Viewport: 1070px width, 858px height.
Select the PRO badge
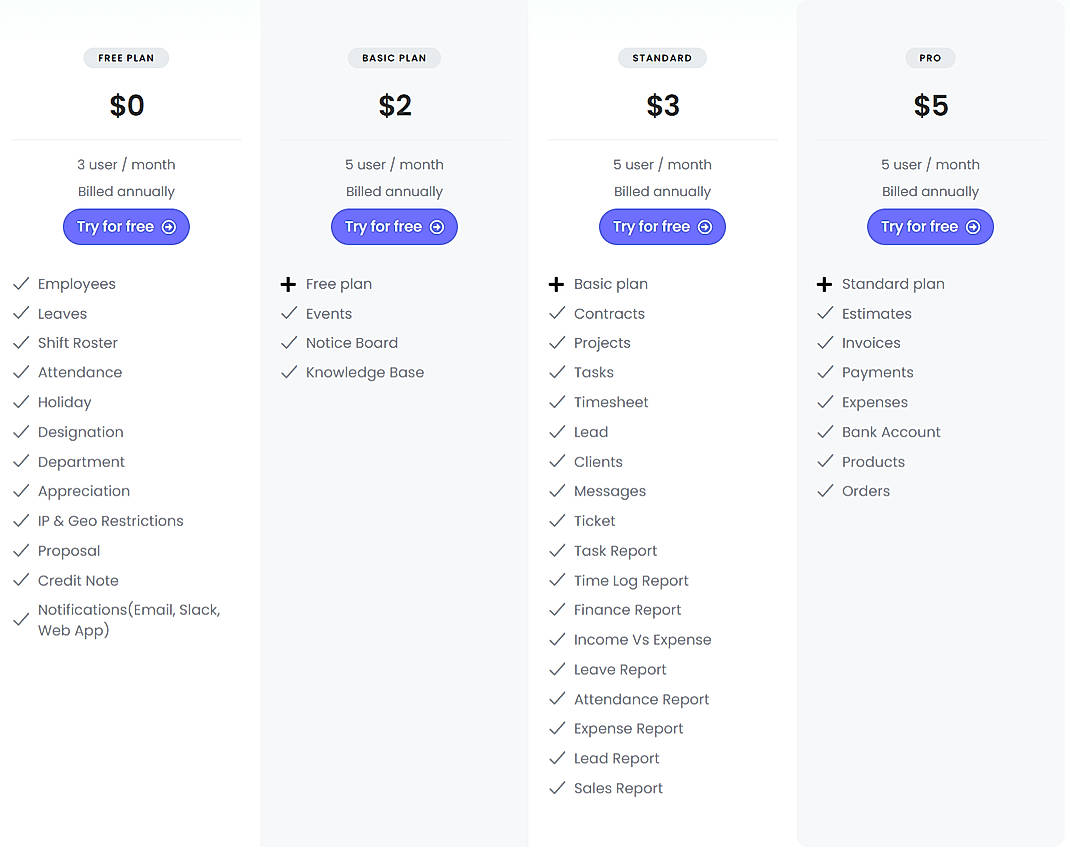point(930,58)
